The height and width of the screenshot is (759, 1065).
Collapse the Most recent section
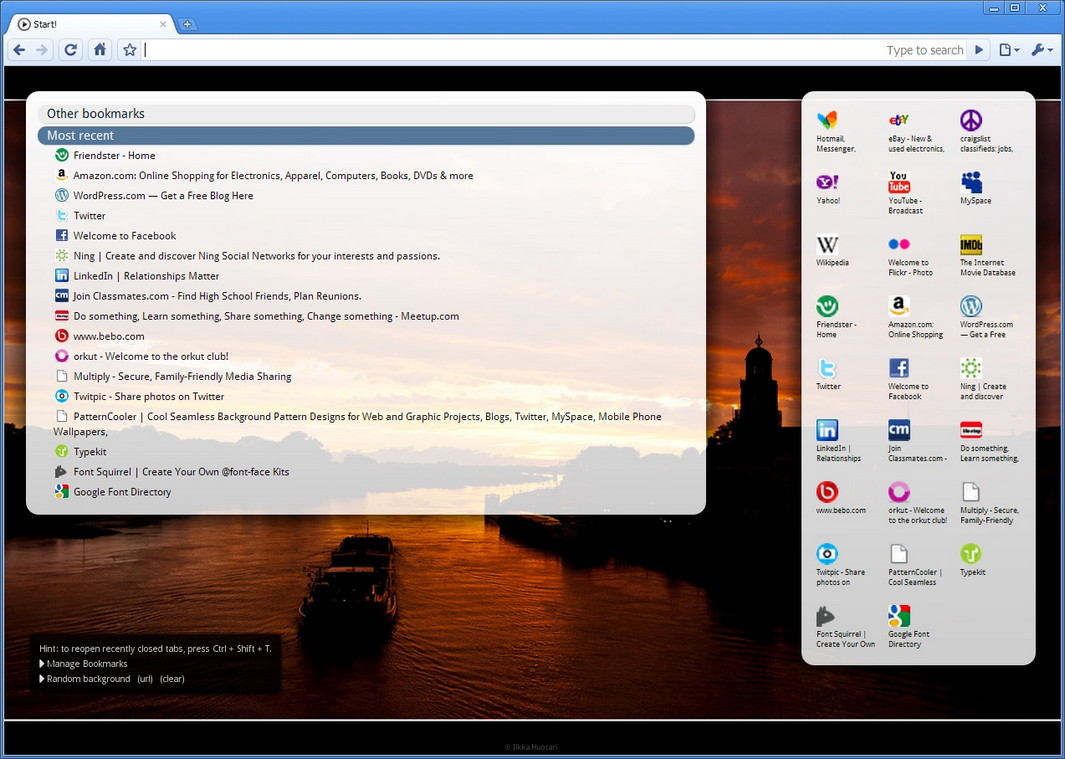(x=366, y=135)
